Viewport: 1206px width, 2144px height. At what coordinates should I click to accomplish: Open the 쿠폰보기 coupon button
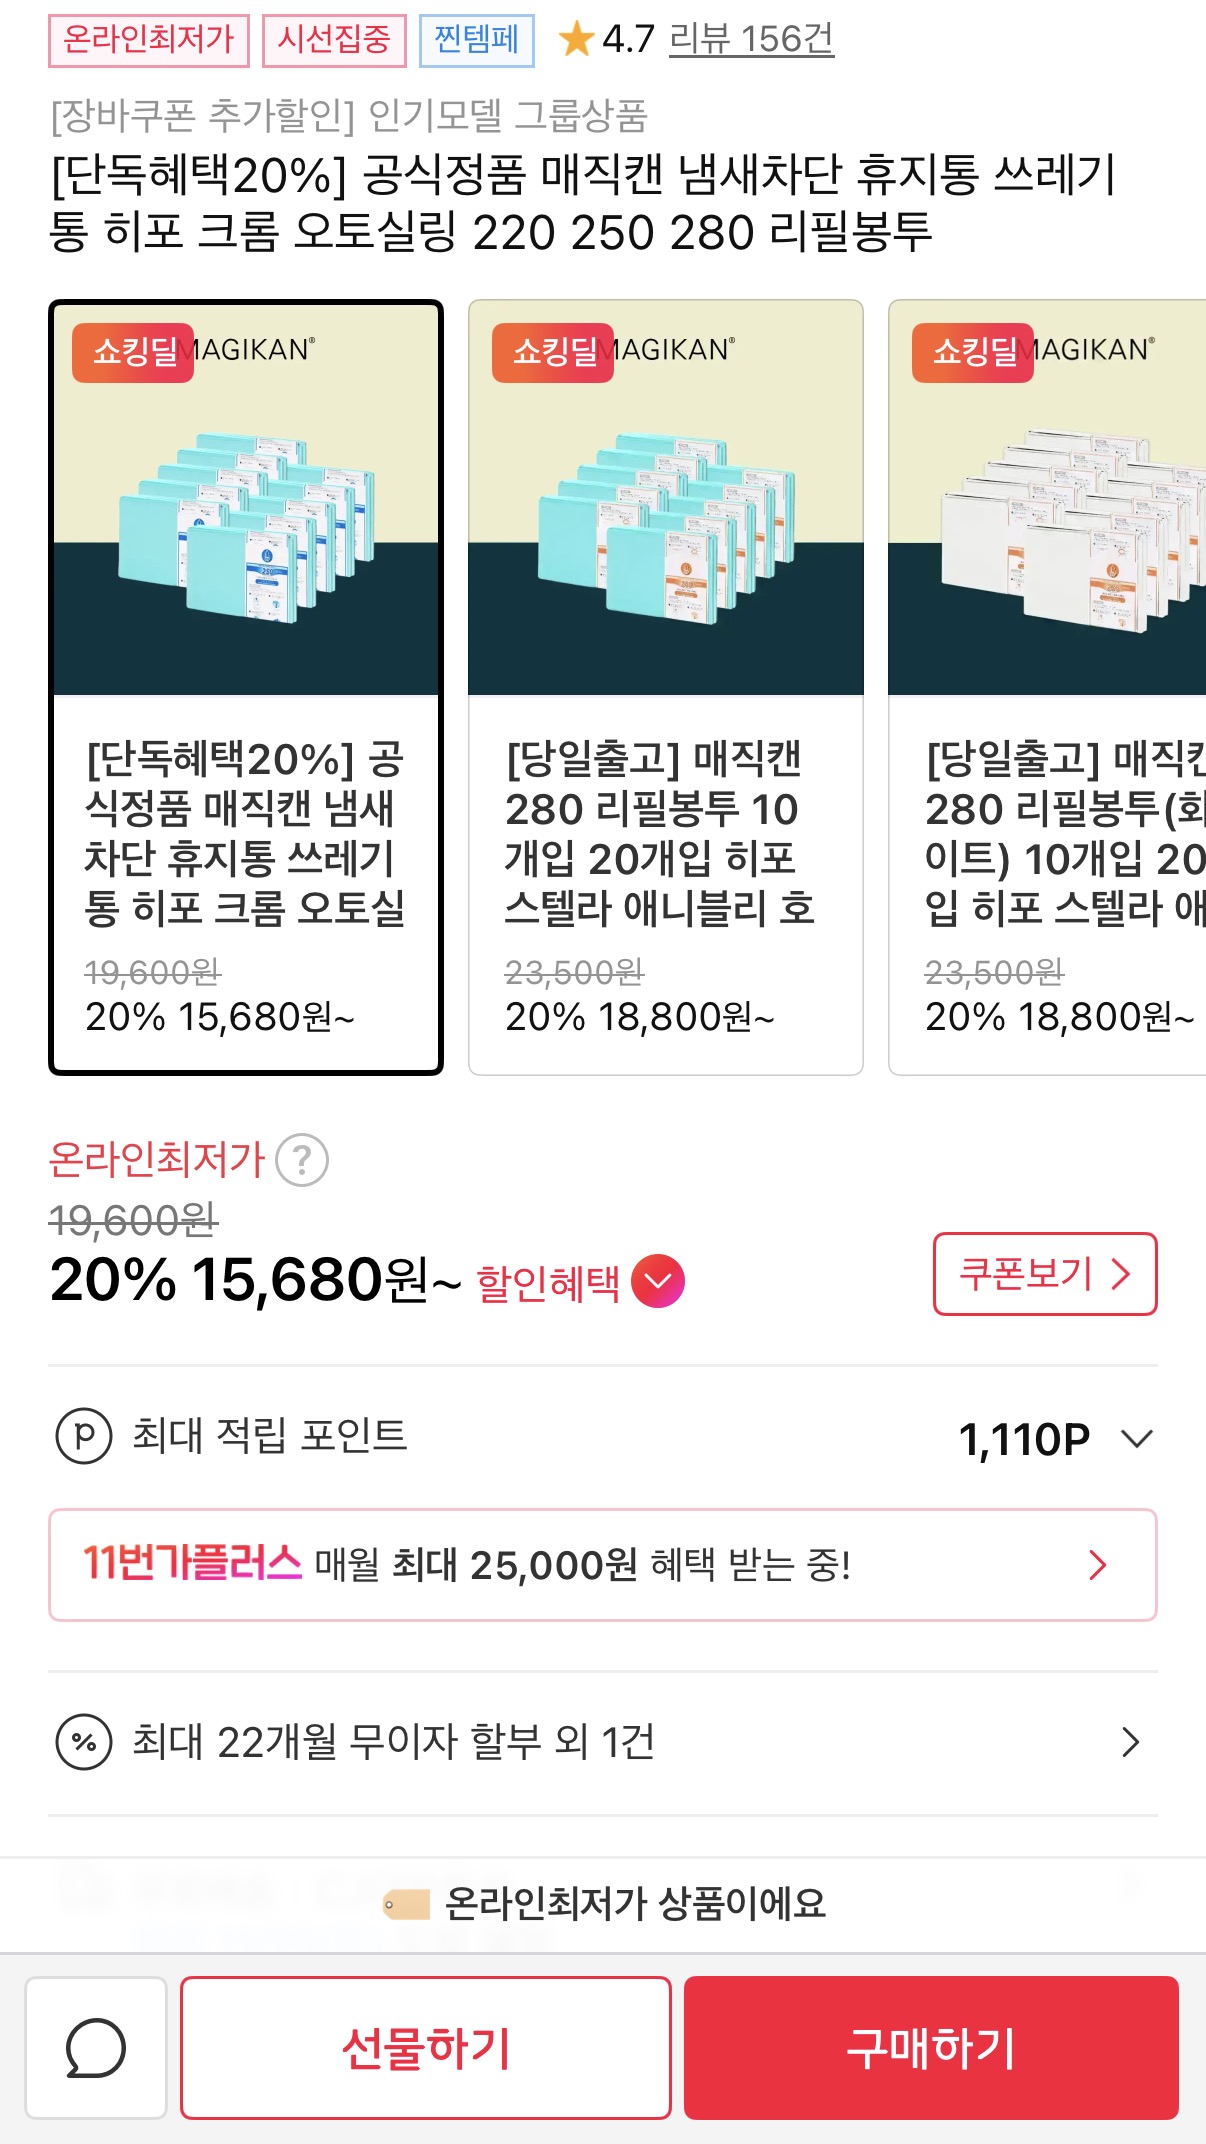pyautogui.click(x=1044, y=1274)
